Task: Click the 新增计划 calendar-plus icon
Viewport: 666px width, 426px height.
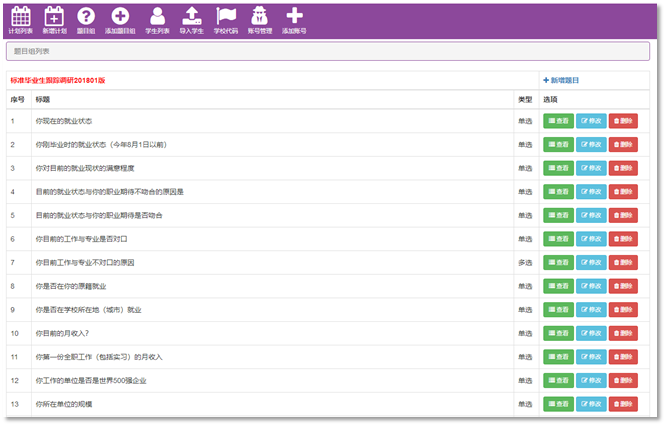Action: click(x=55, y=16)
